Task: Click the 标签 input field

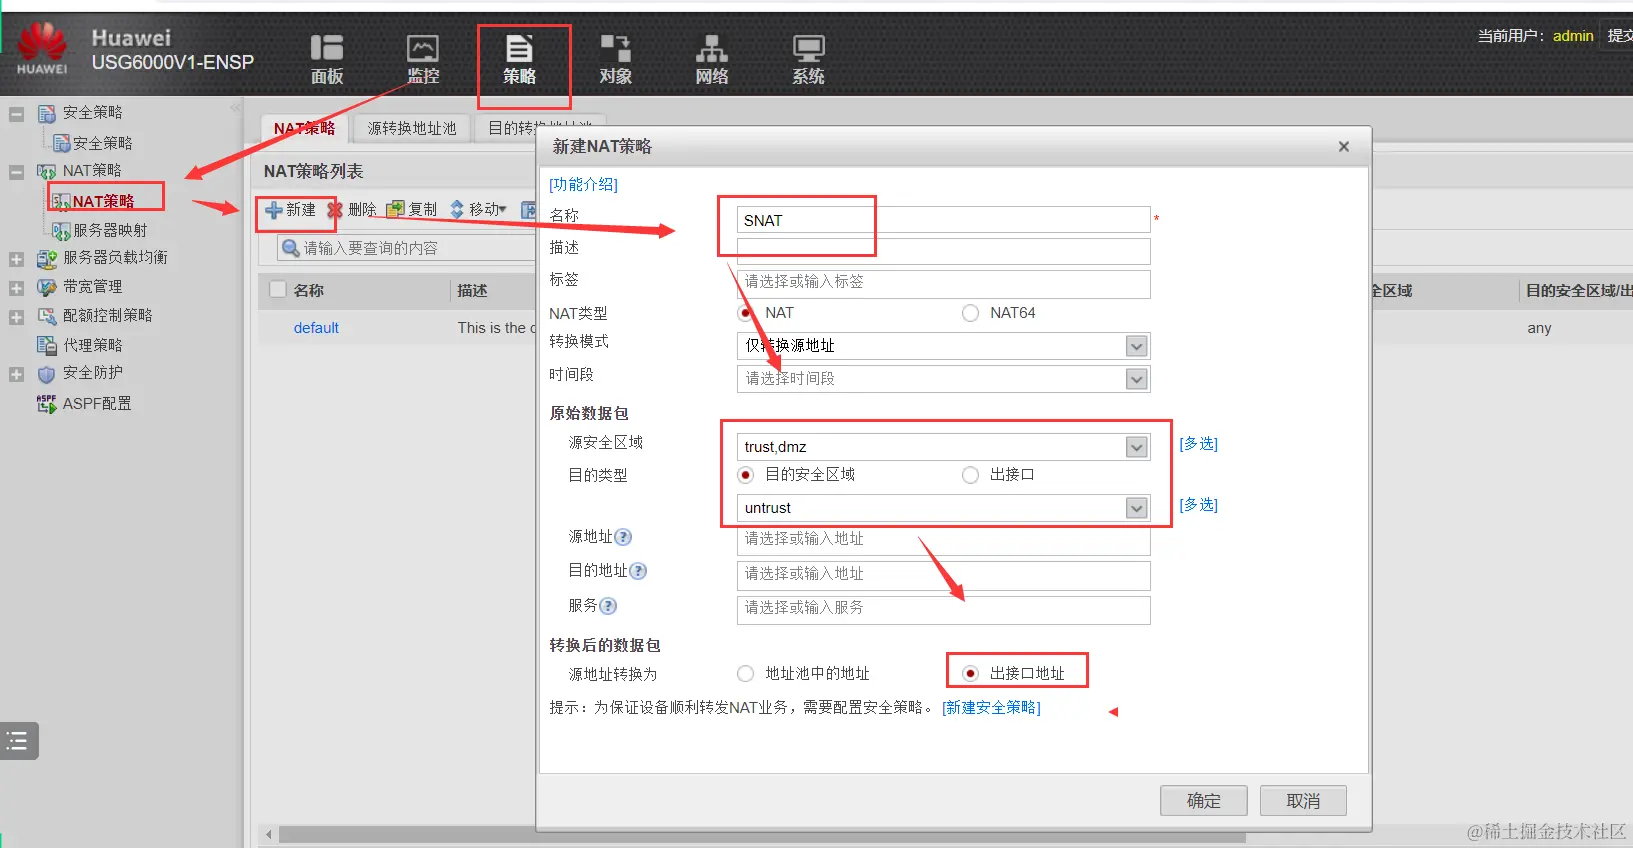Action: [x=943, y=283]
